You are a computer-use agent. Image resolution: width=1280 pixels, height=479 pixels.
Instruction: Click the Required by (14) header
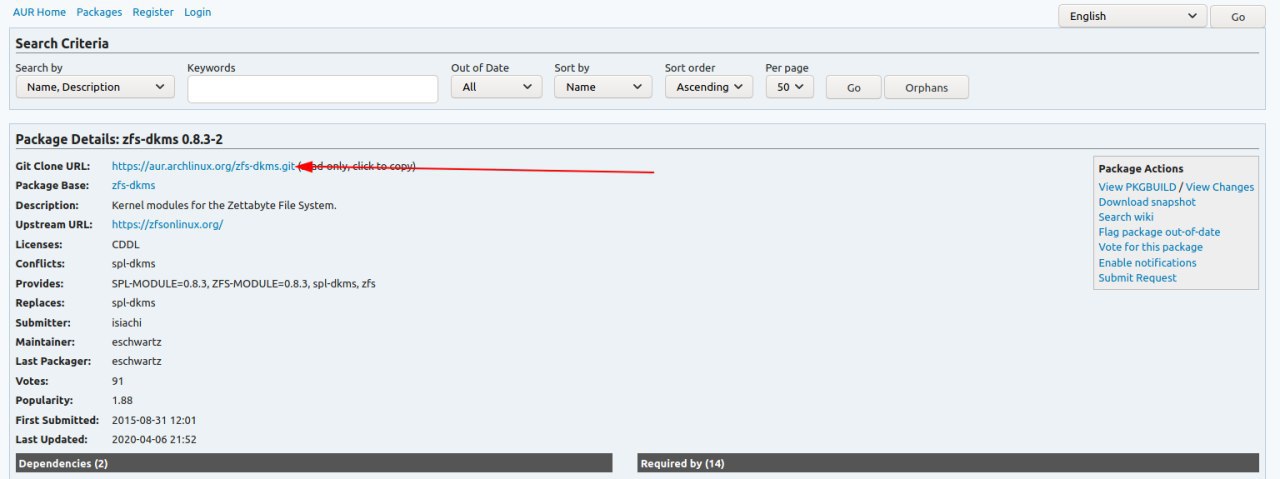pyautogui.click(x=948, y=463)
